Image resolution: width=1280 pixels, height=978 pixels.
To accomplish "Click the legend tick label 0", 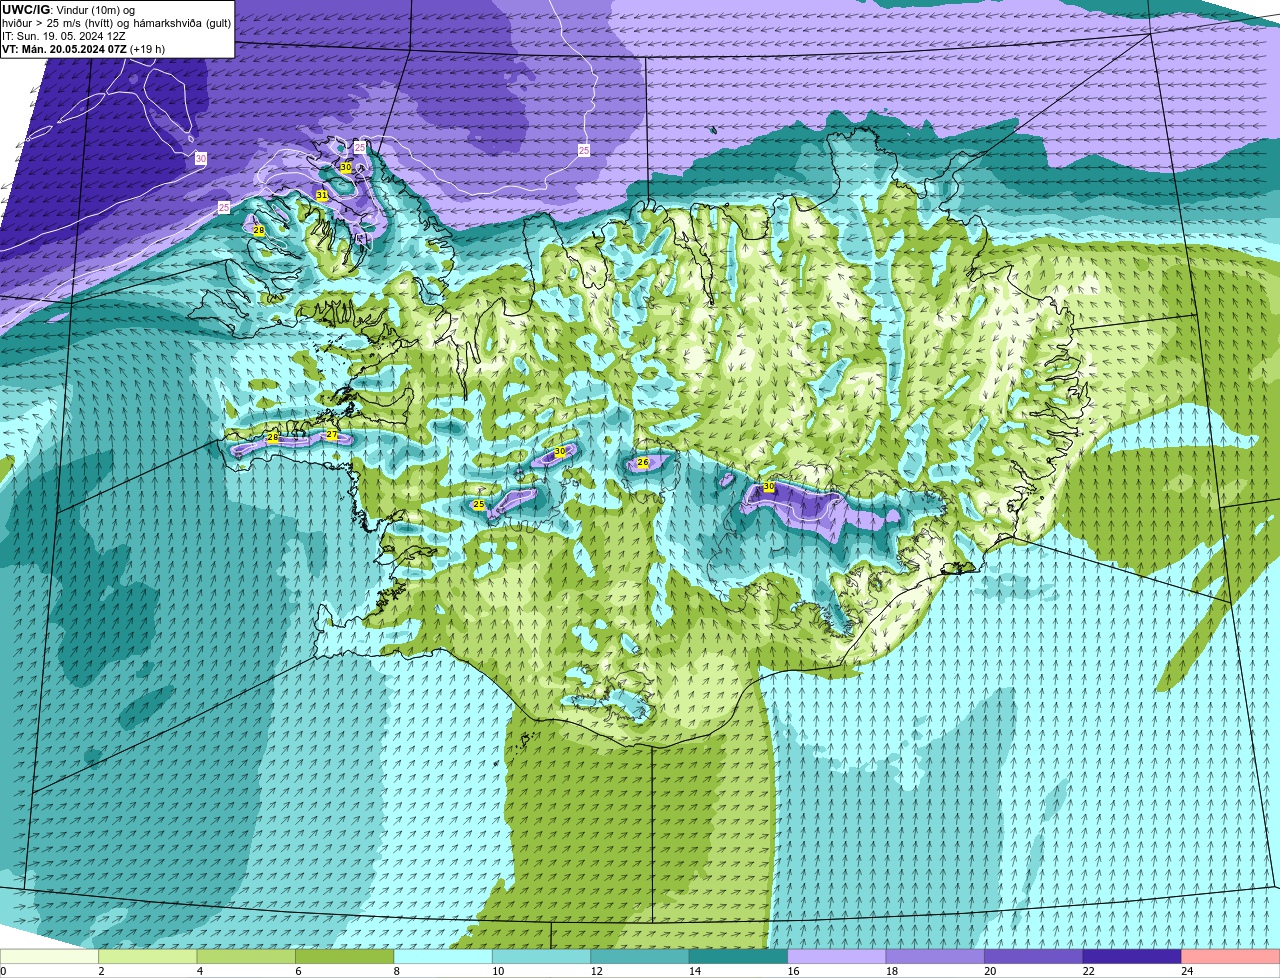I will 3,971.
